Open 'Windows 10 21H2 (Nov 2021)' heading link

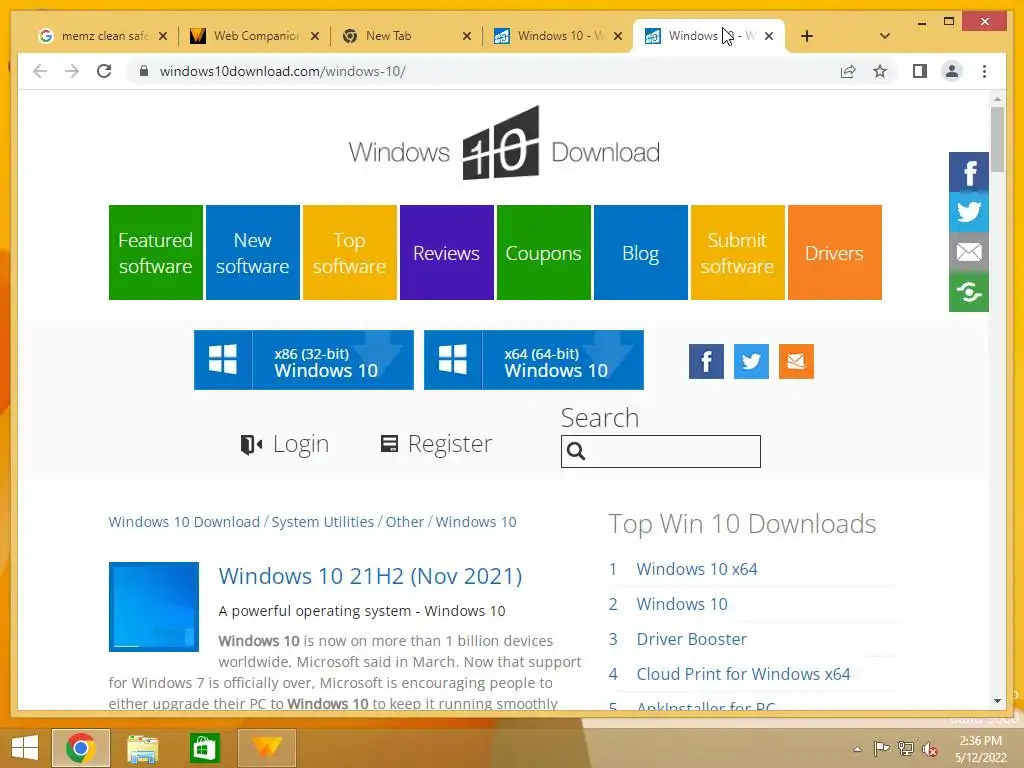tap(370, 576)
